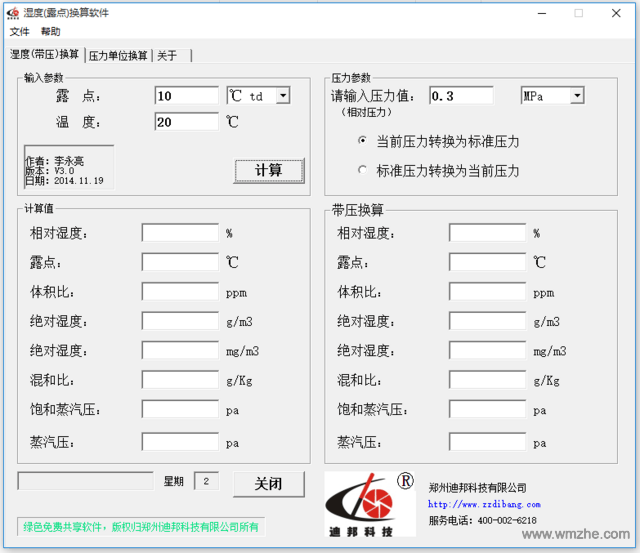Click 计算值 露点 output field
Screen dimensions: 640x553
(x=180, y=262)
